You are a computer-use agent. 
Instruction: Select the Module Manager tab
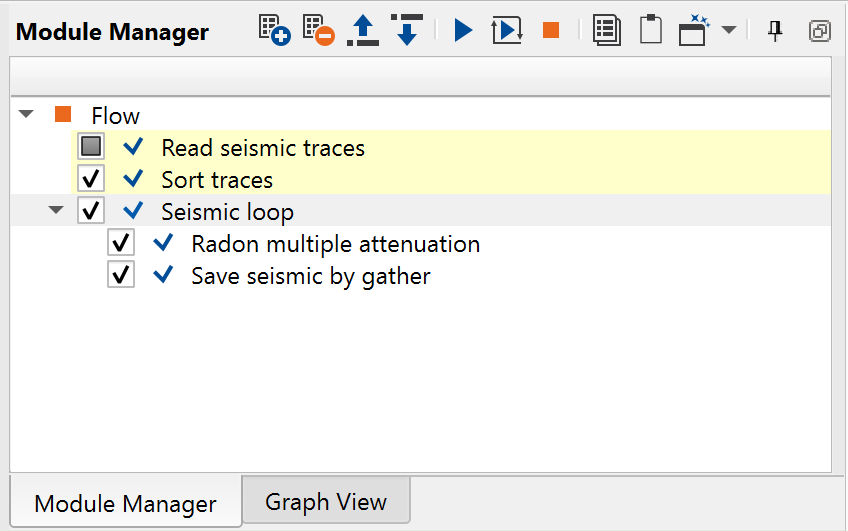pyautogui.click(x=125, y=503)
